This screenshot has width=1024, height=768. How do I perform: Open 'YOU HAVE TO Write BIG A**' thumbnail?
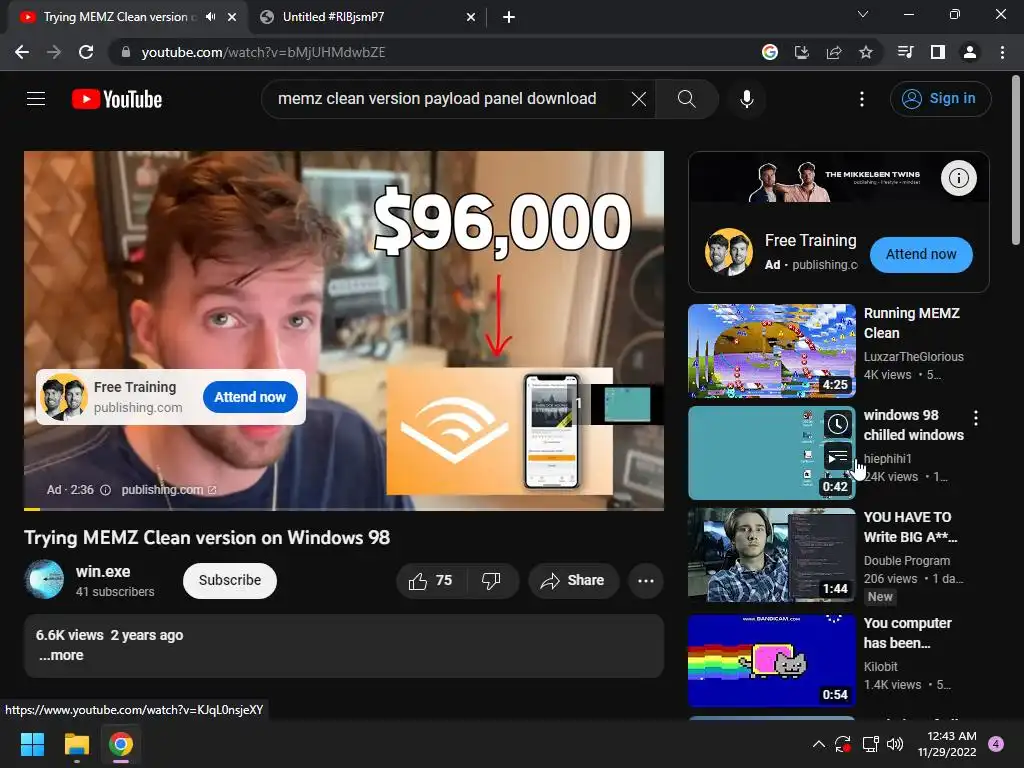[x=772, y=555]
